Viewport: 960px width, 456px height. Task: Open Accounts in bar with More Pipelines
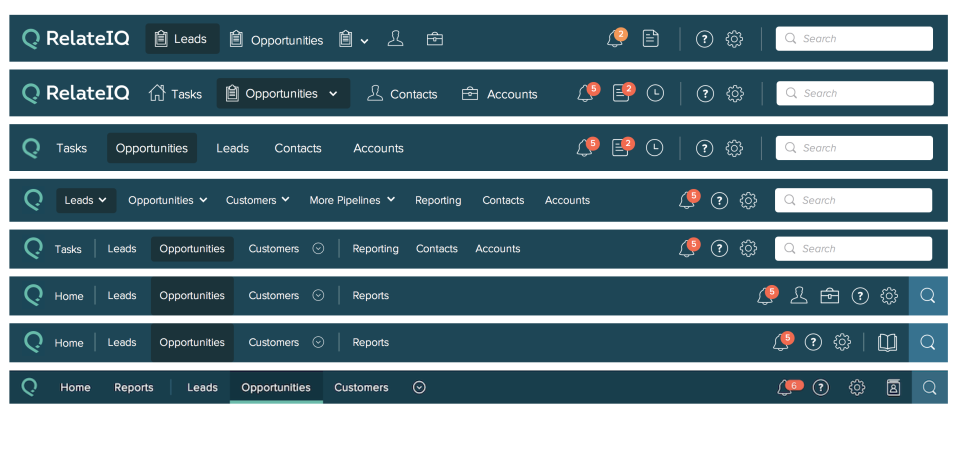click(568, 200)
